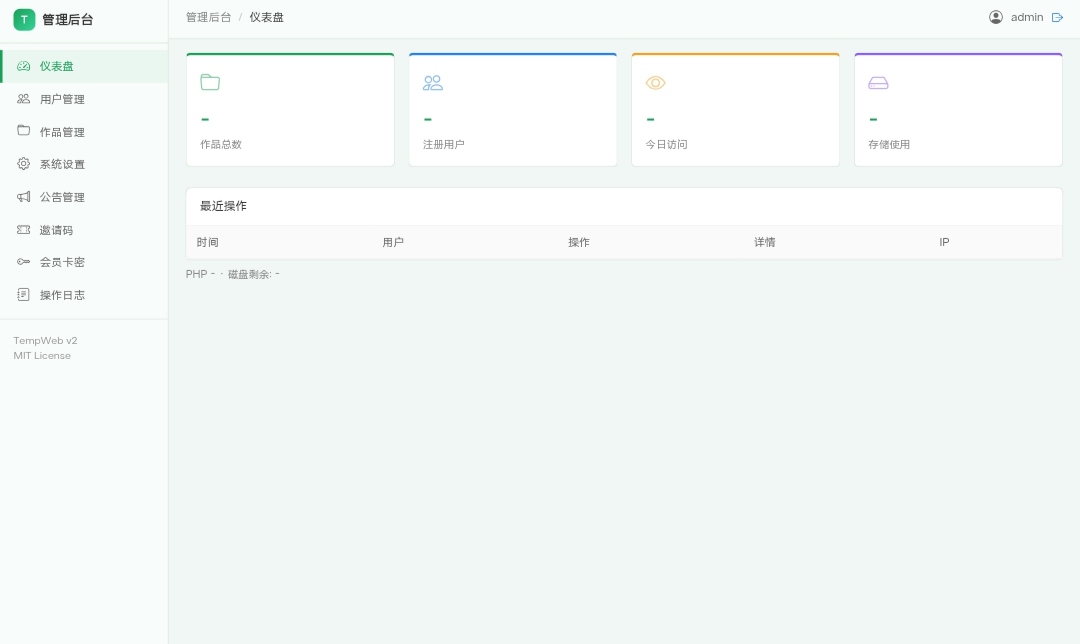
Task: Click the 最近操作 panel heading
Action: point(223,206)
